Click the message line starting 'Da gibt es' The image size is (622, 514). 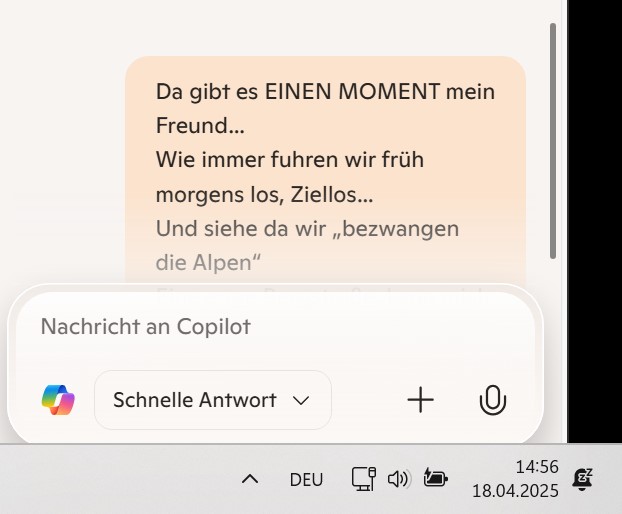pyautogui.click(x=325, y=92)
